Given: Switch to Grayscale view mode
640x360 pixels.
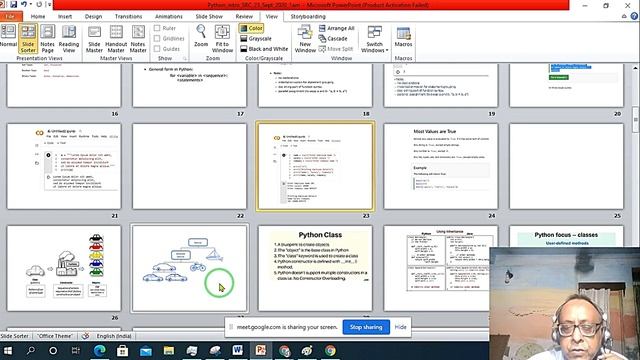Looking at the screenshot, I should pyautogui.click(x=256, y=38).
